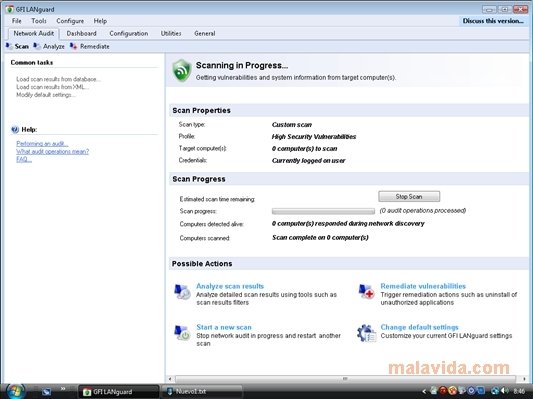The height and width of the screenshot is (399, 533).
Task: Click the Possible Actions section header
Action: tap(349, 264)
